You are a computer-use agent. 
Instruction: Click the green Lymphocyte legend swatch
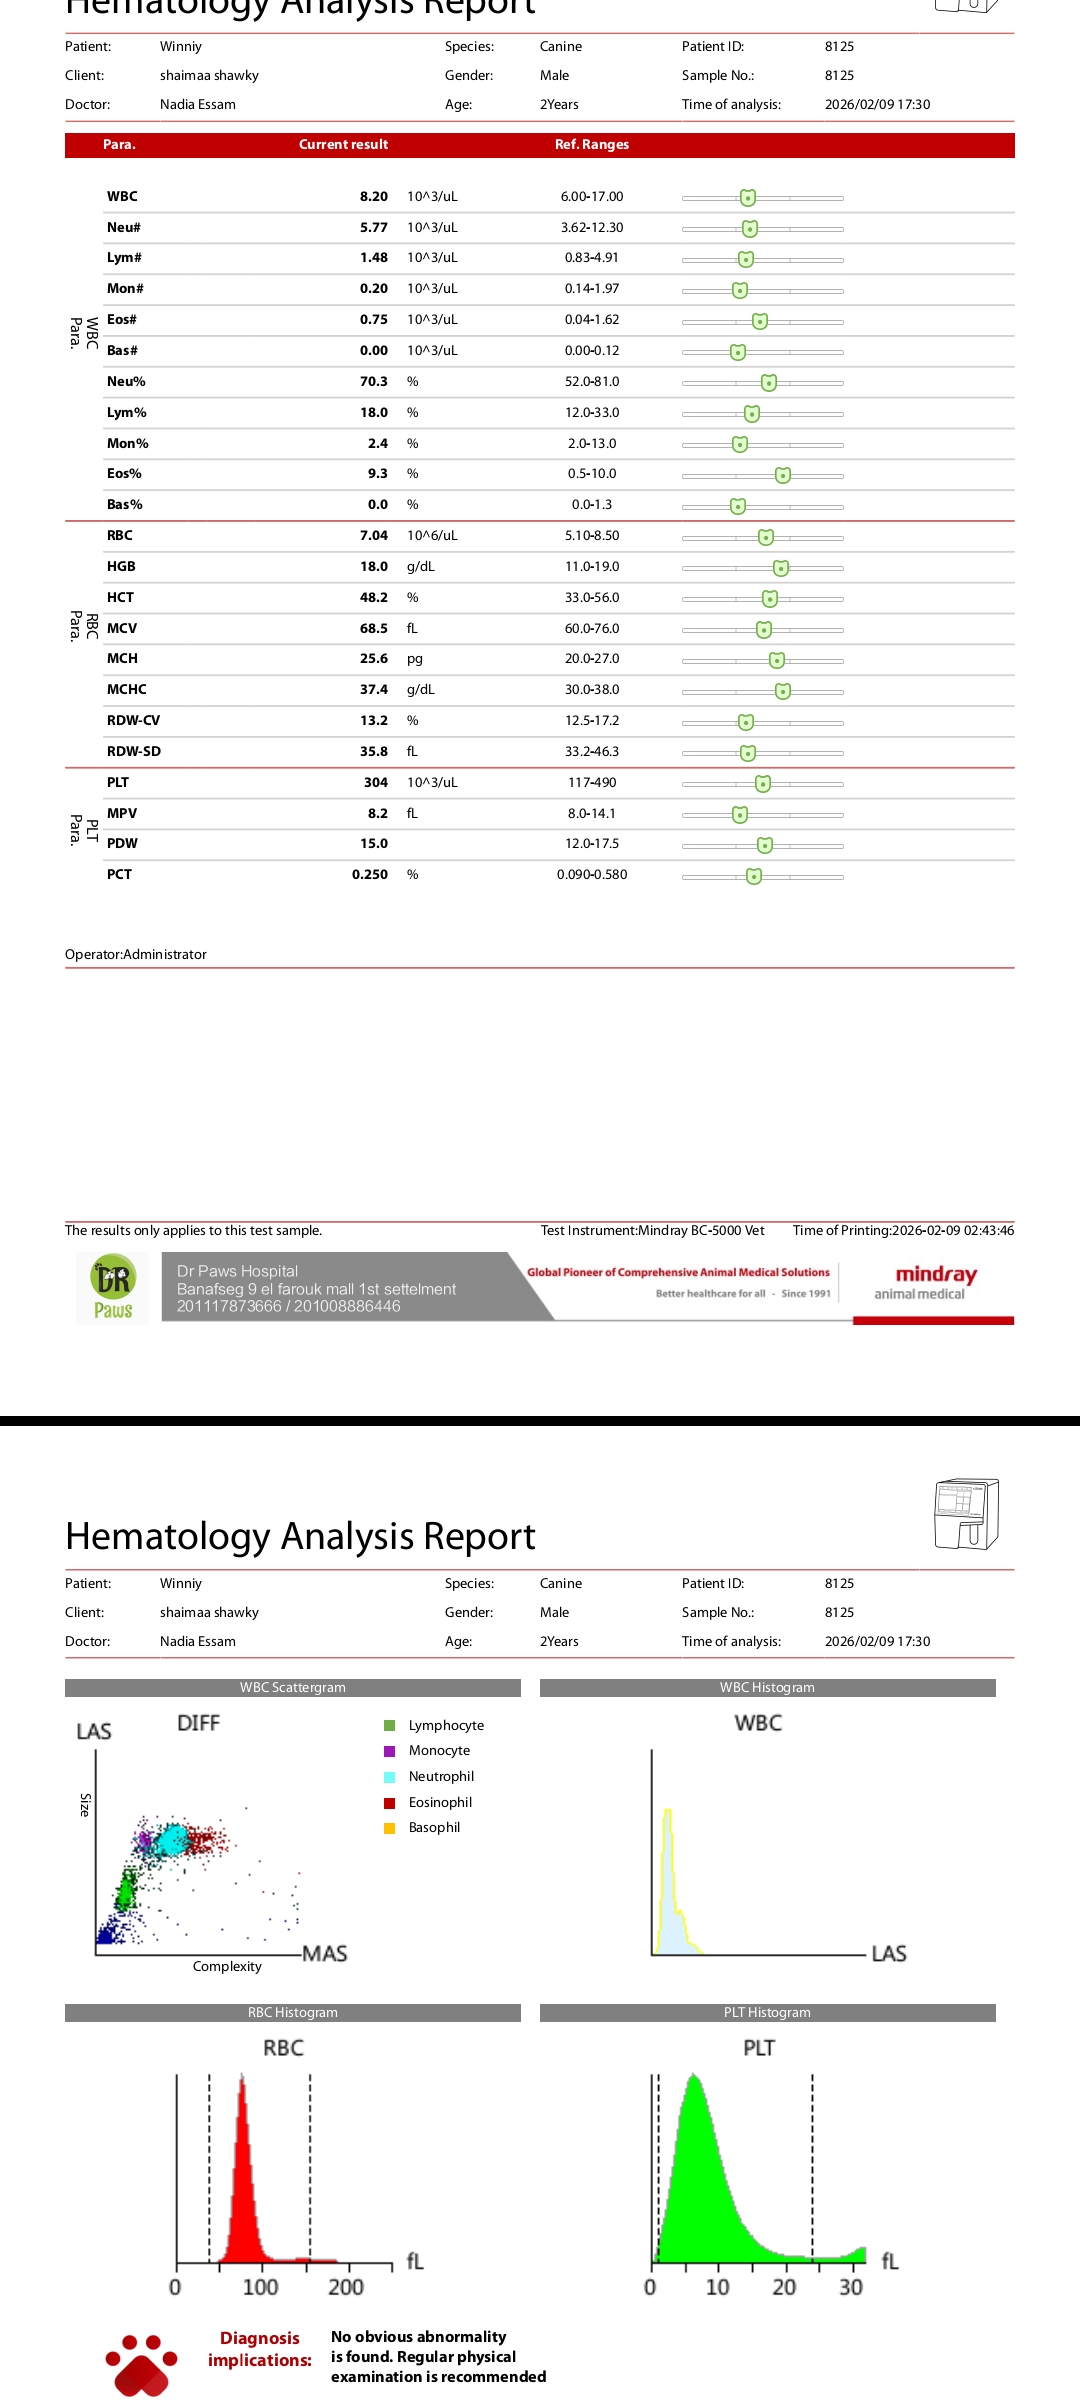click(390, 1725)
